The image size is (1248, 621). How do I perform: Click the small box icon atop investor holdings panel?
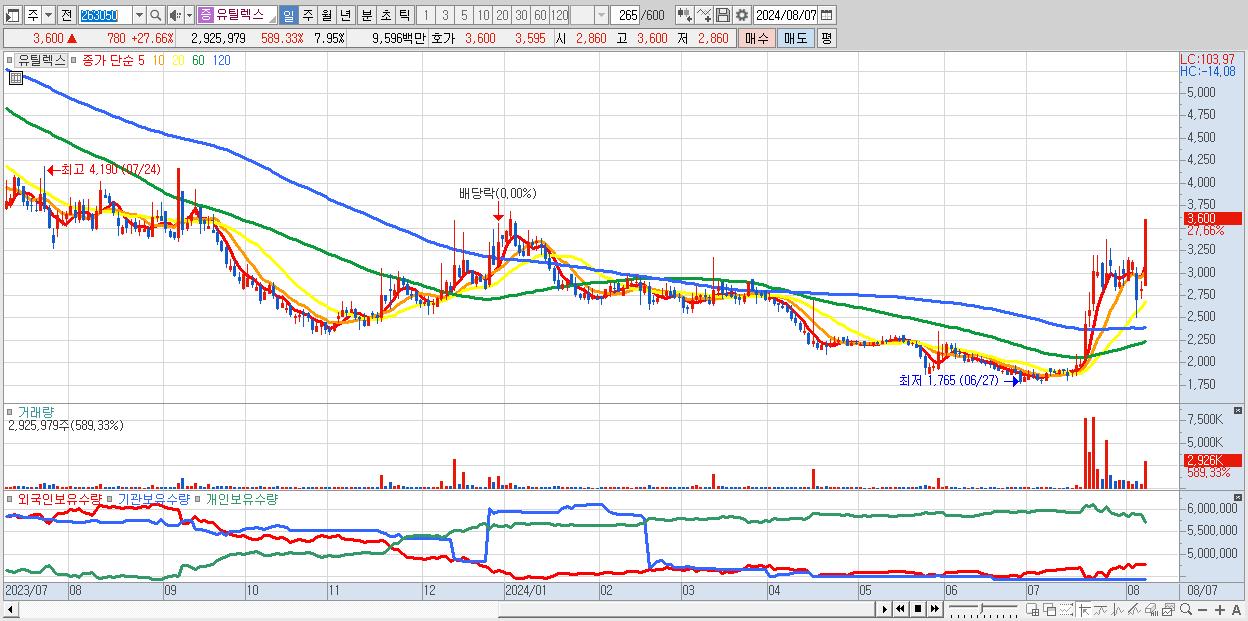(1239, 498)
